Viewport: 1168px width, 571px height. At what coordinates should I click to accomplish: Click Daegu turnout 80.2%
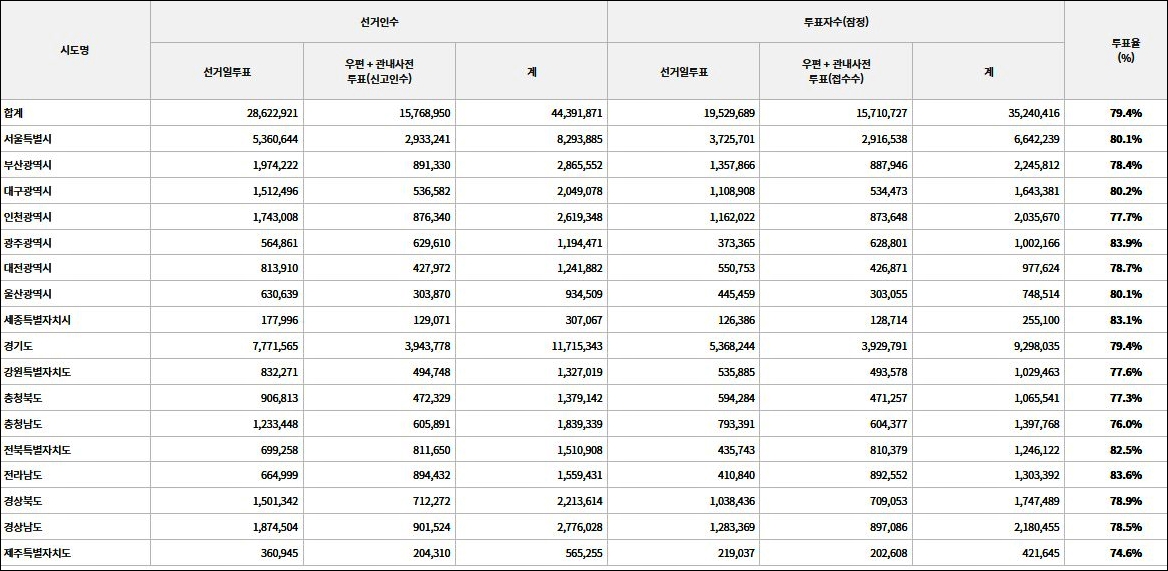[1126, 191]
